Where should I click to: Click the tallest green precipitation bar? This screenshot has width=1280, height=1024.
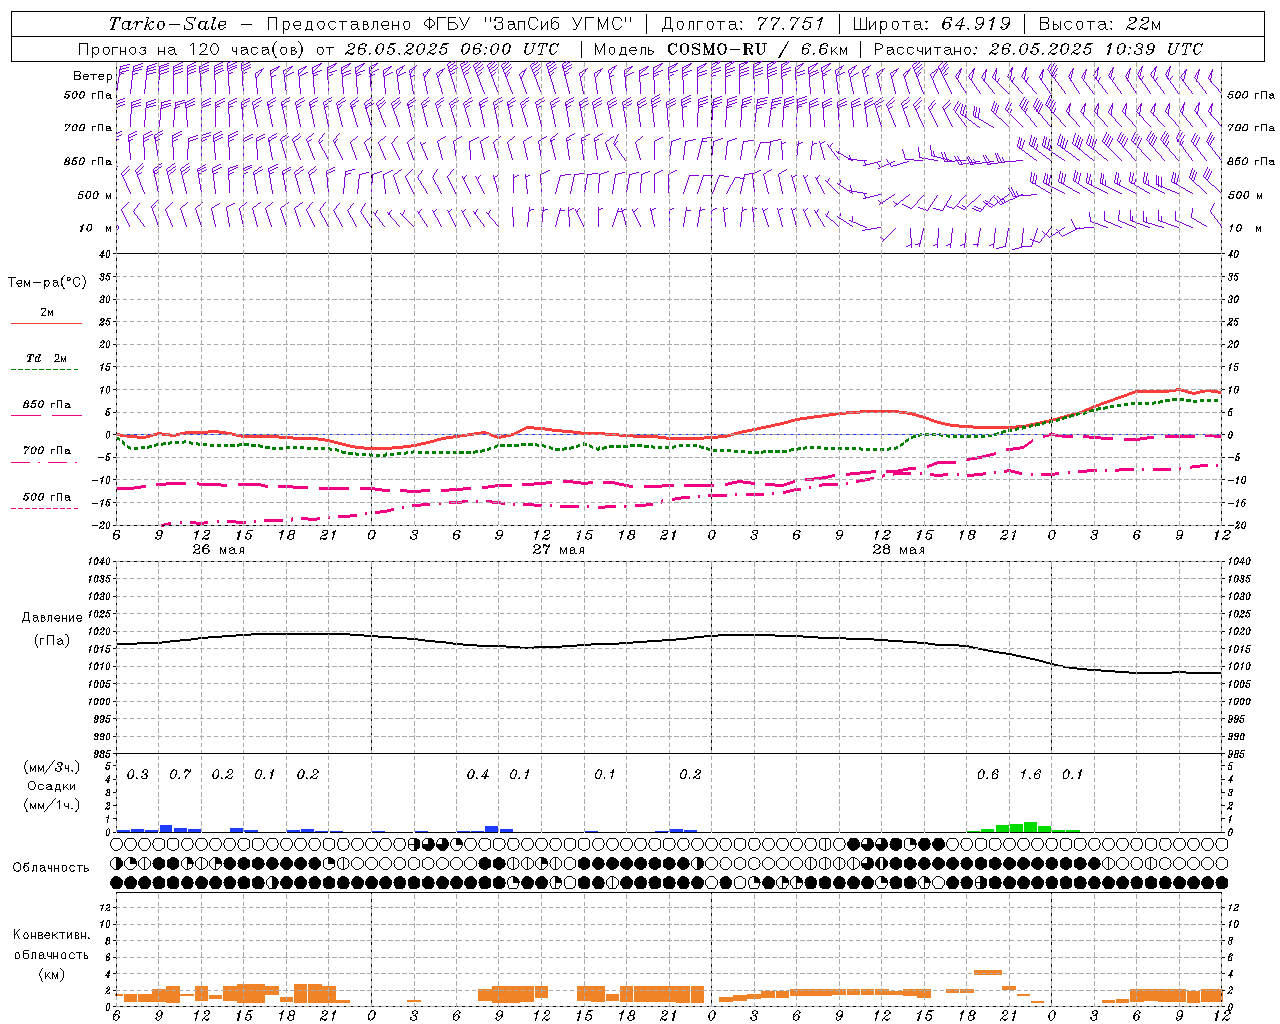click(1030, 827)
